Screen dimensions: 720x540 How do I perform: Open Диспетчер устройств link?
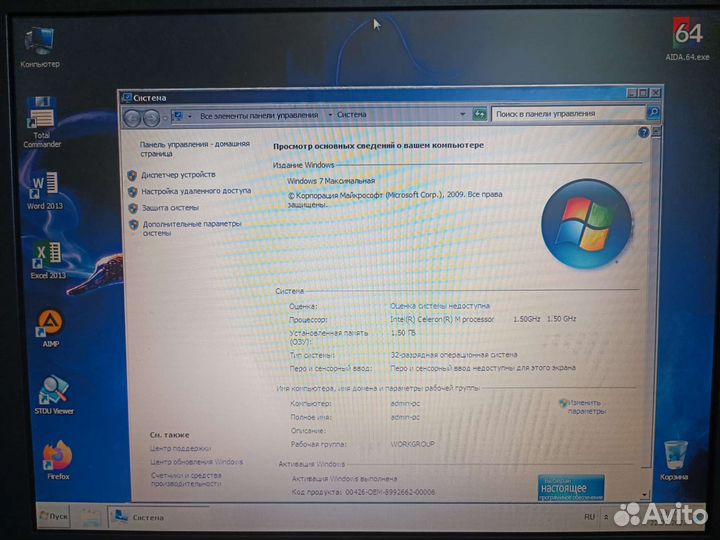pyautogui.click(x=178, y=174)
